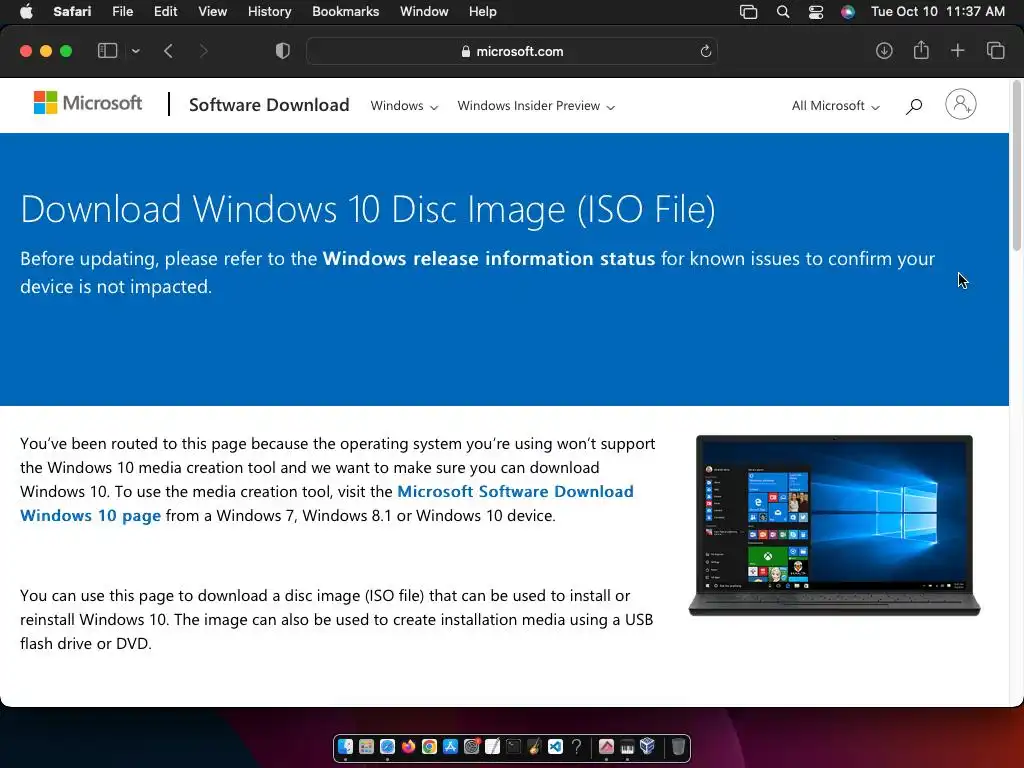Launch Google Chrome from the Dock
Viewport: 1024px width, 768px height.
pos(429,746)
